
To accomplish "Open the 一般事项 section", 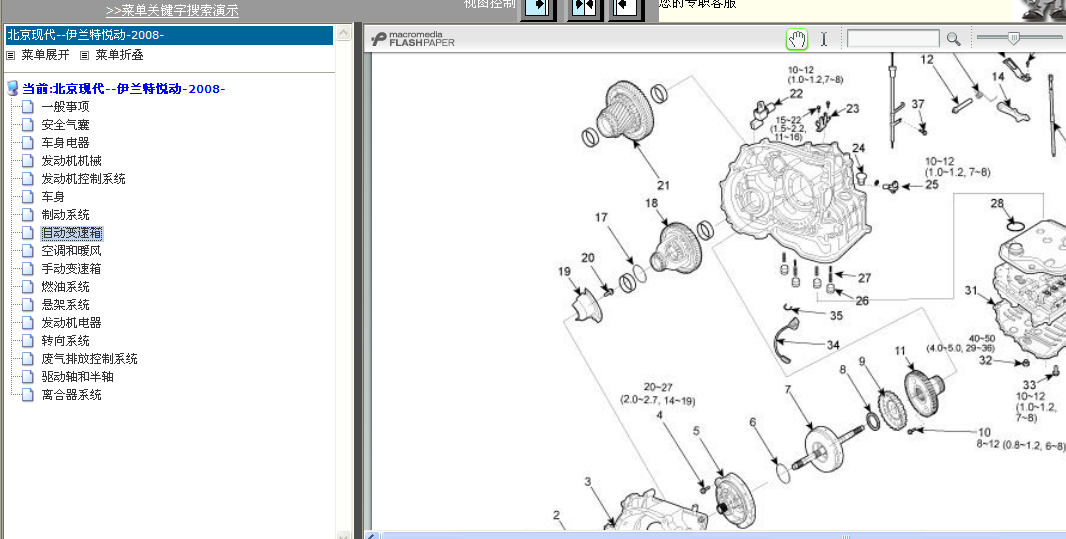I will pos(65,107).
